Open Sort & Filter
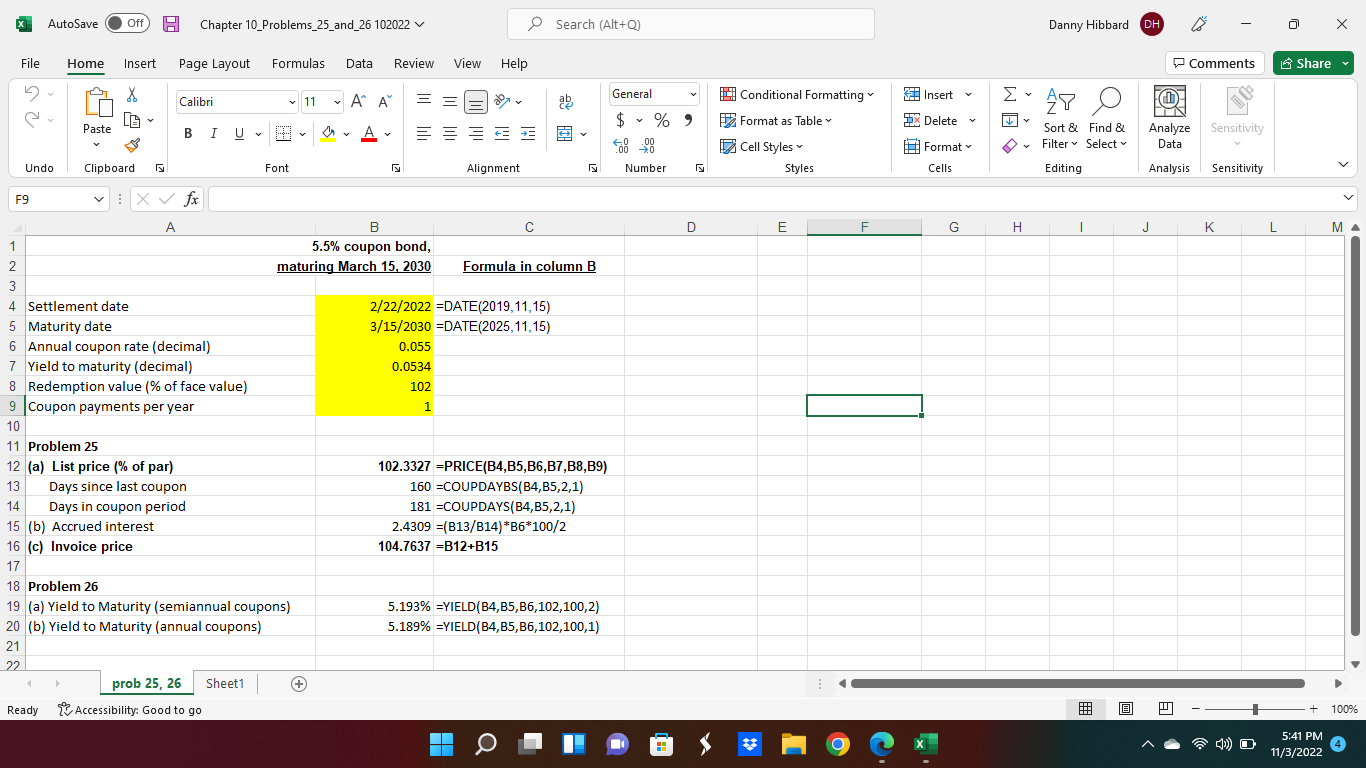 pyautogui.click(x=1060, y=118)
